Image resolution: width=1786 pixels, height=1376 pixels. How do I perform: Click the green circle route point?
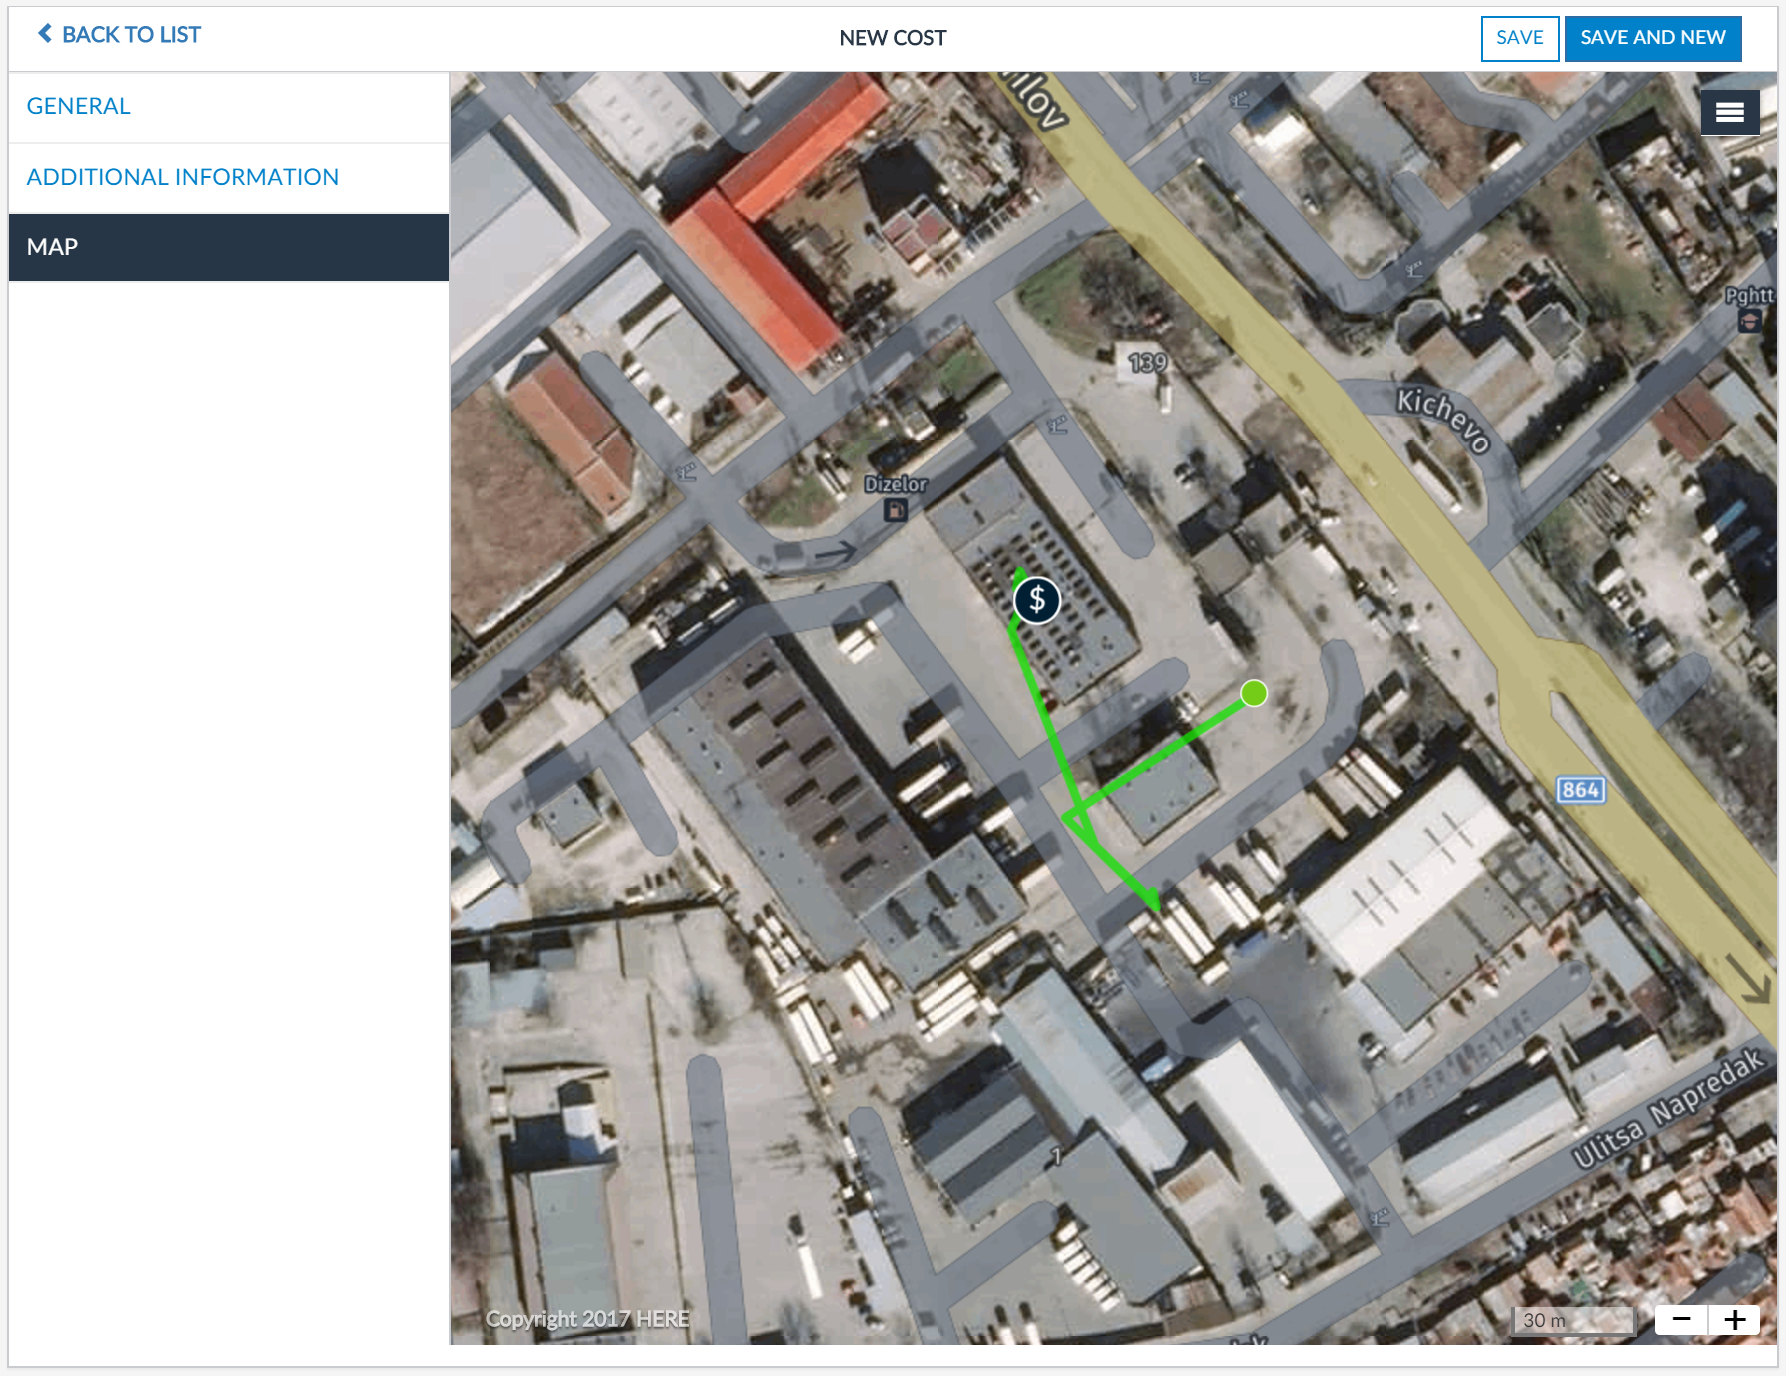coord(1253,693)
